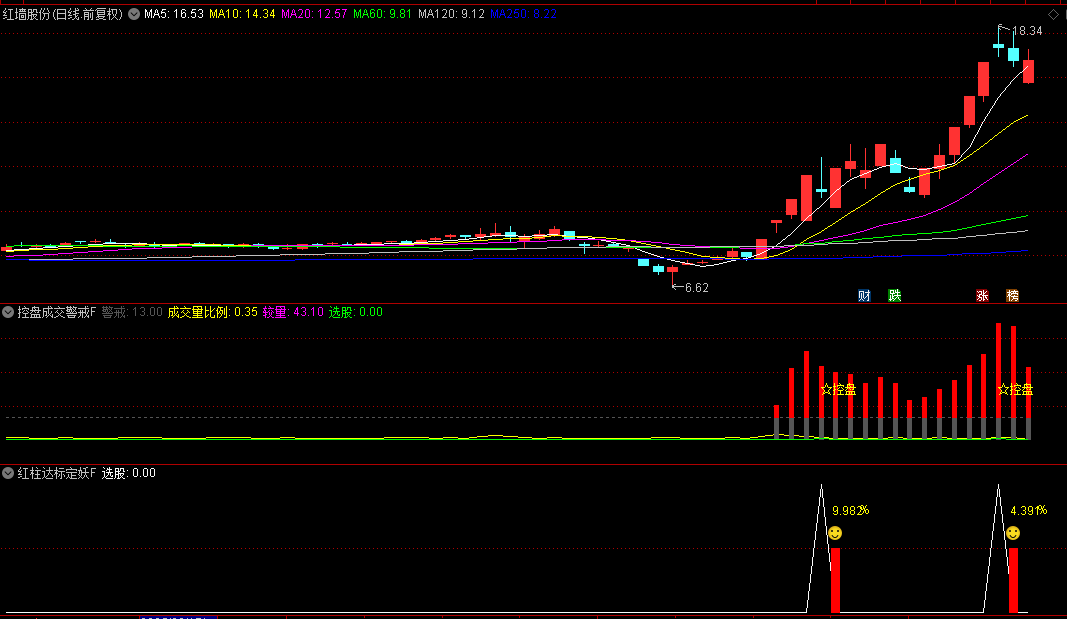
Task: Open the main chart indicator dropdown arrow
Action: click(x=134, y=15)
